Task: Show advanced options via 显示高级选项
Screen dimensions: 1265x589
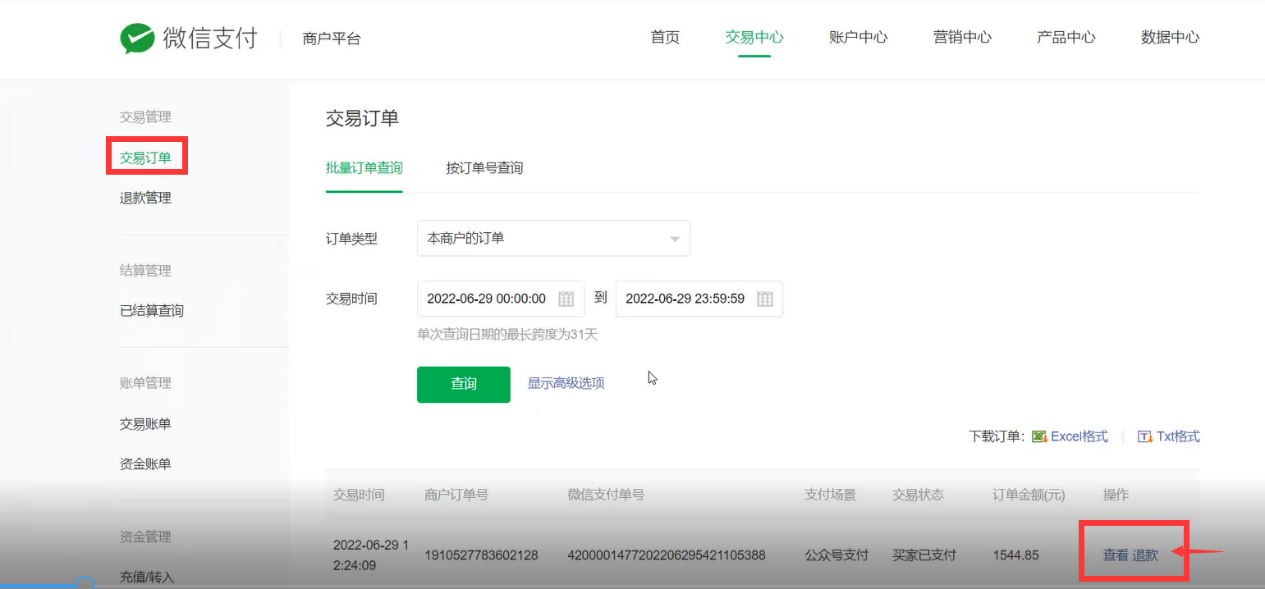Action: (566, 383)
